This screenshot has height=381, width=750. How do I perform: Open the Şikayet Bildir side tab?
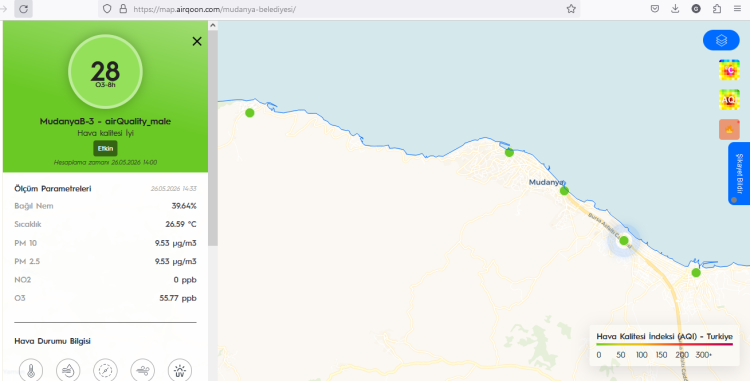[x=739, y=174]
